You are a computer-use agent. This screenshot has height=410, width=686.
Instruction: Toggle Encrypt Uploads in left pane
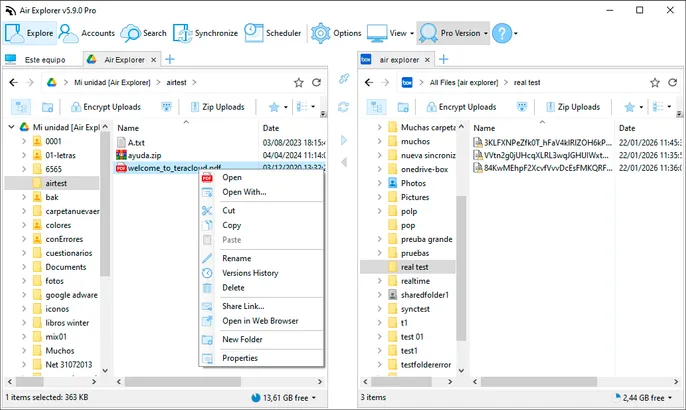point(106,107)
